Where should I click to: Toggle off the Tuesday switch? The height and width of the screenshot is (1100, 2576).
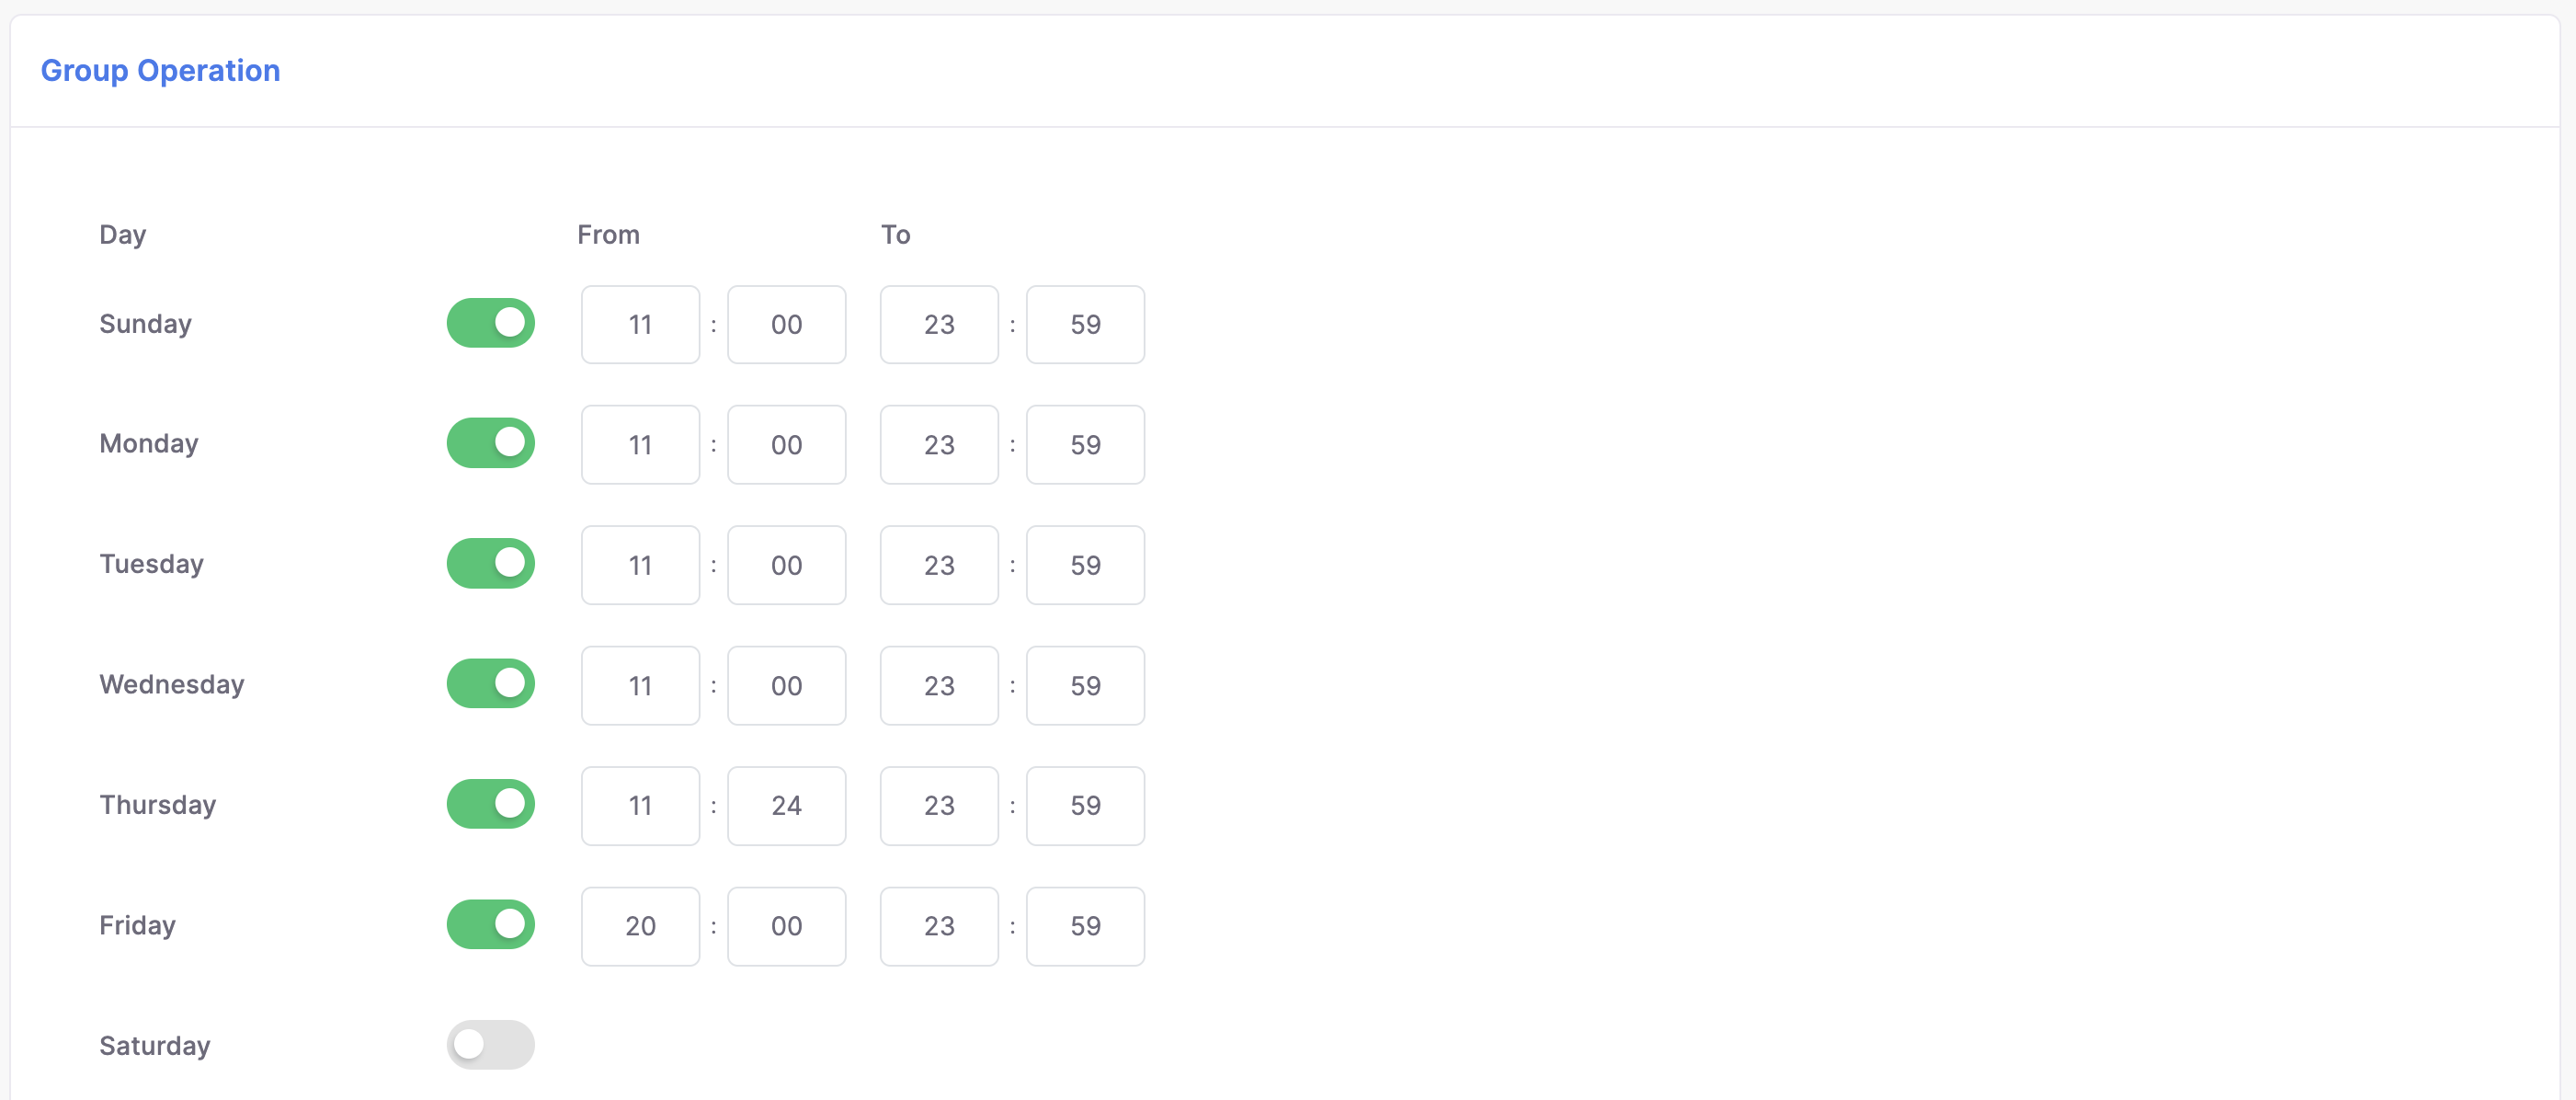[x=490, y=564]
